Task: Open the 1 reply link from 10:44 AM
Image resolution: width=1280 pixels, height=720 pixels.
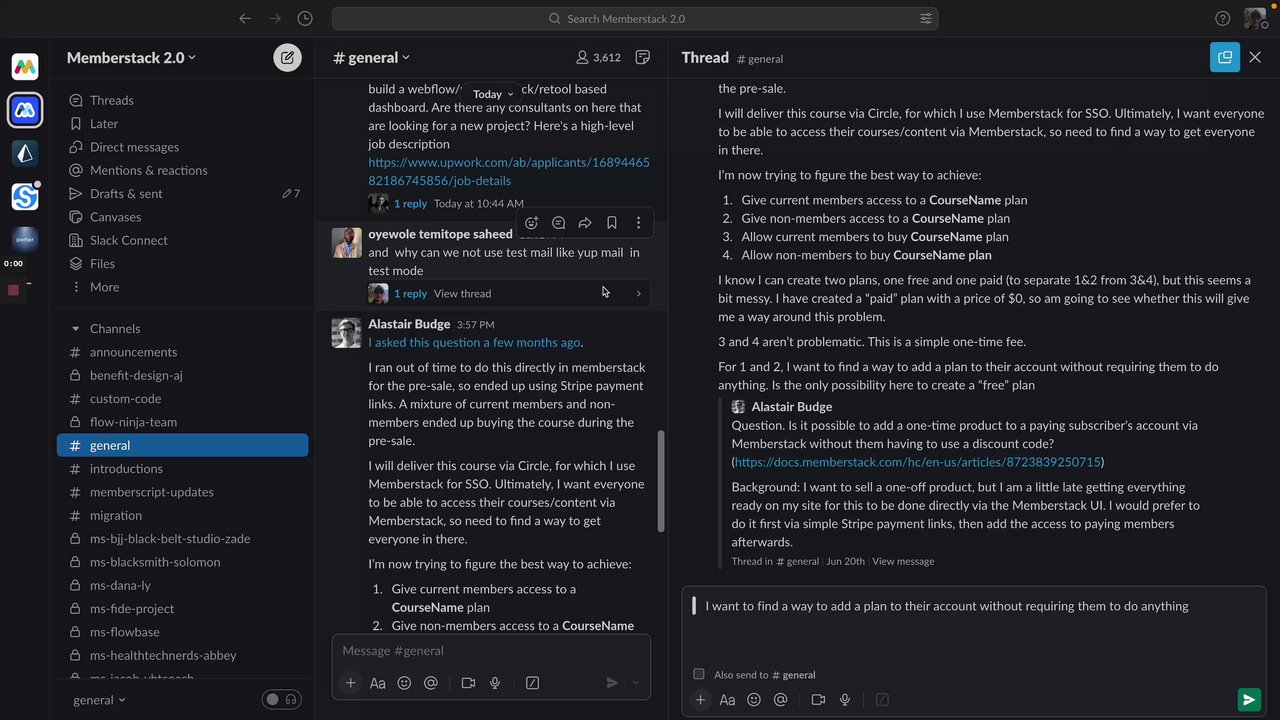Action: point(410,203)
